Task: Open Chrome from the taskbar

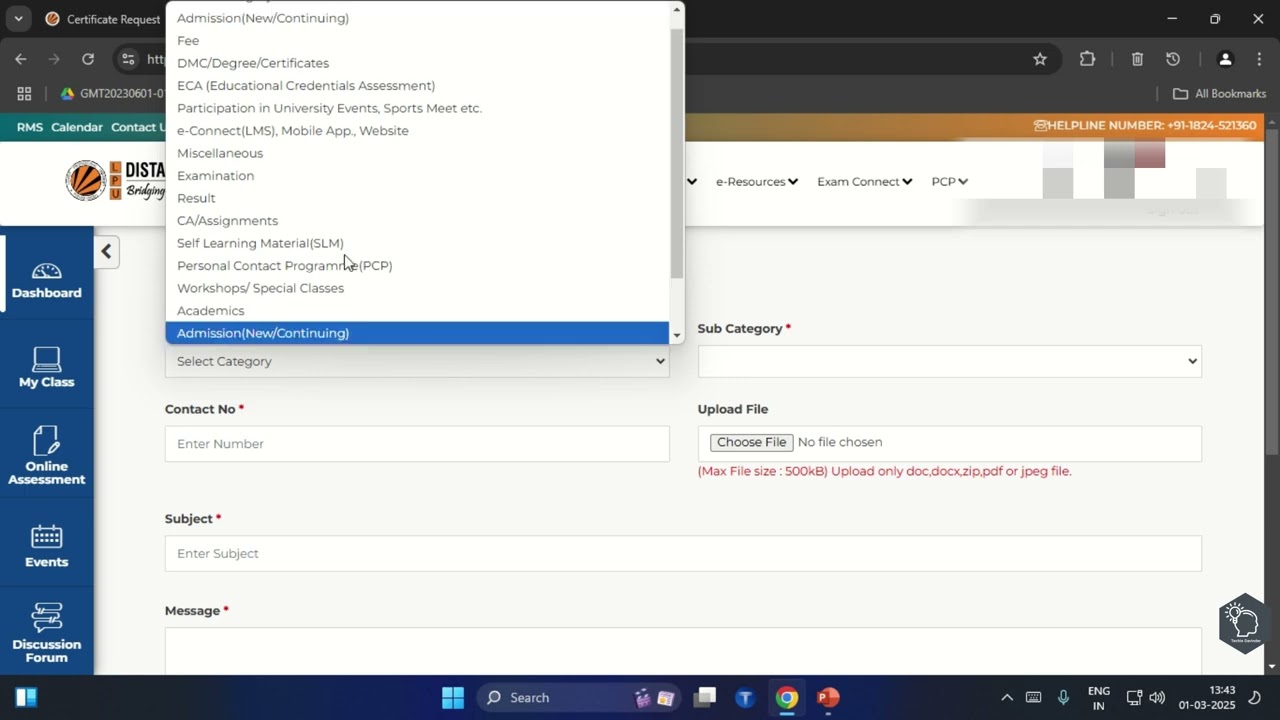Action: 787,697
